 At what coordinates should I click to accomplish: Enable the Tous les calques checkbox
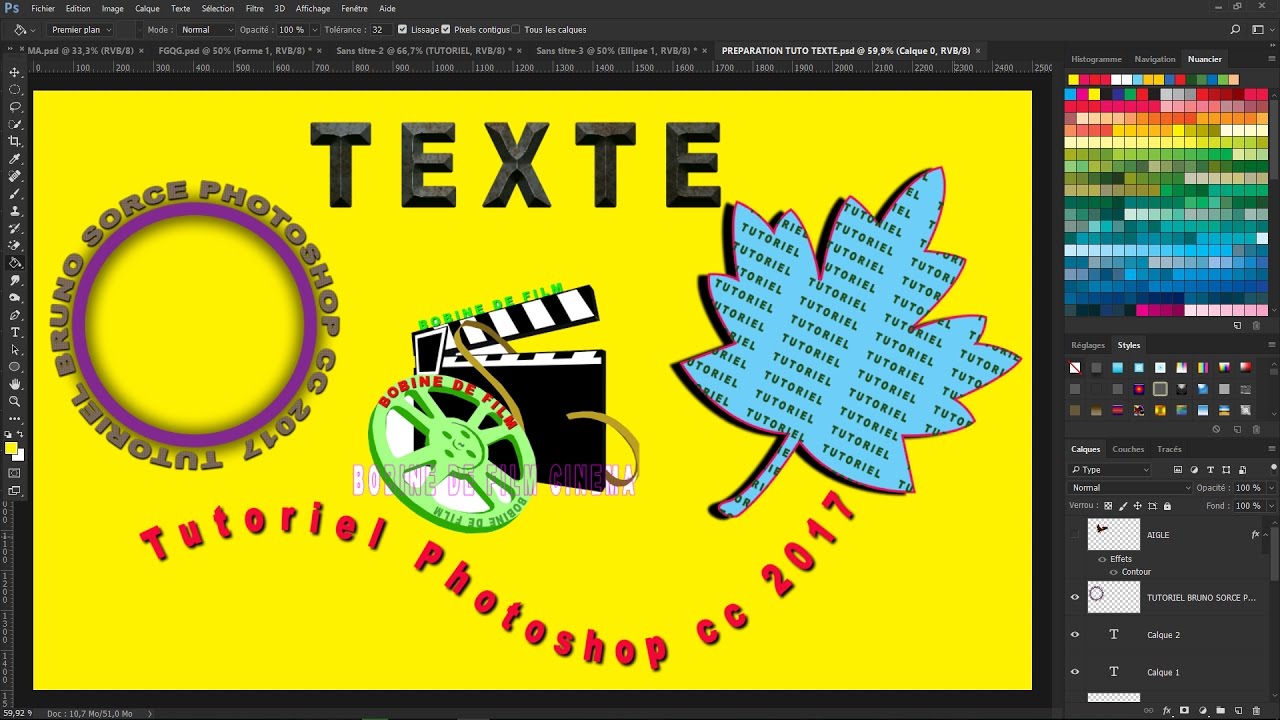(x=516, y=30)
